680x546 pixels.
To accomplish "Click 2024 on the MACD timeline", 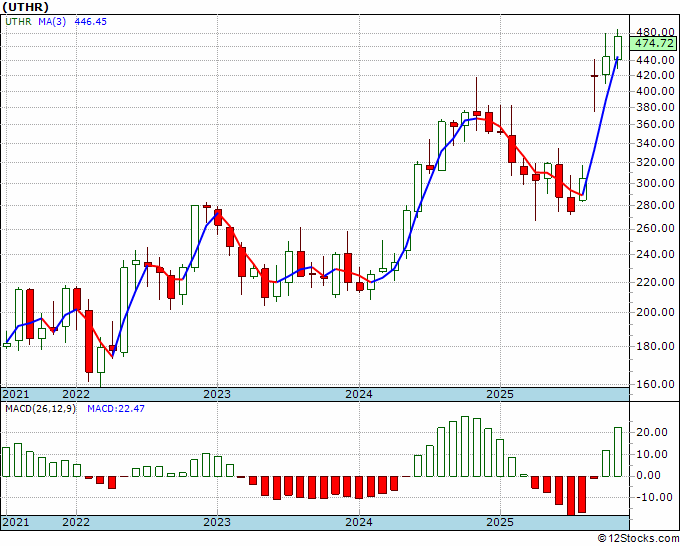I will pyautogui.click(x=359, y=522).
